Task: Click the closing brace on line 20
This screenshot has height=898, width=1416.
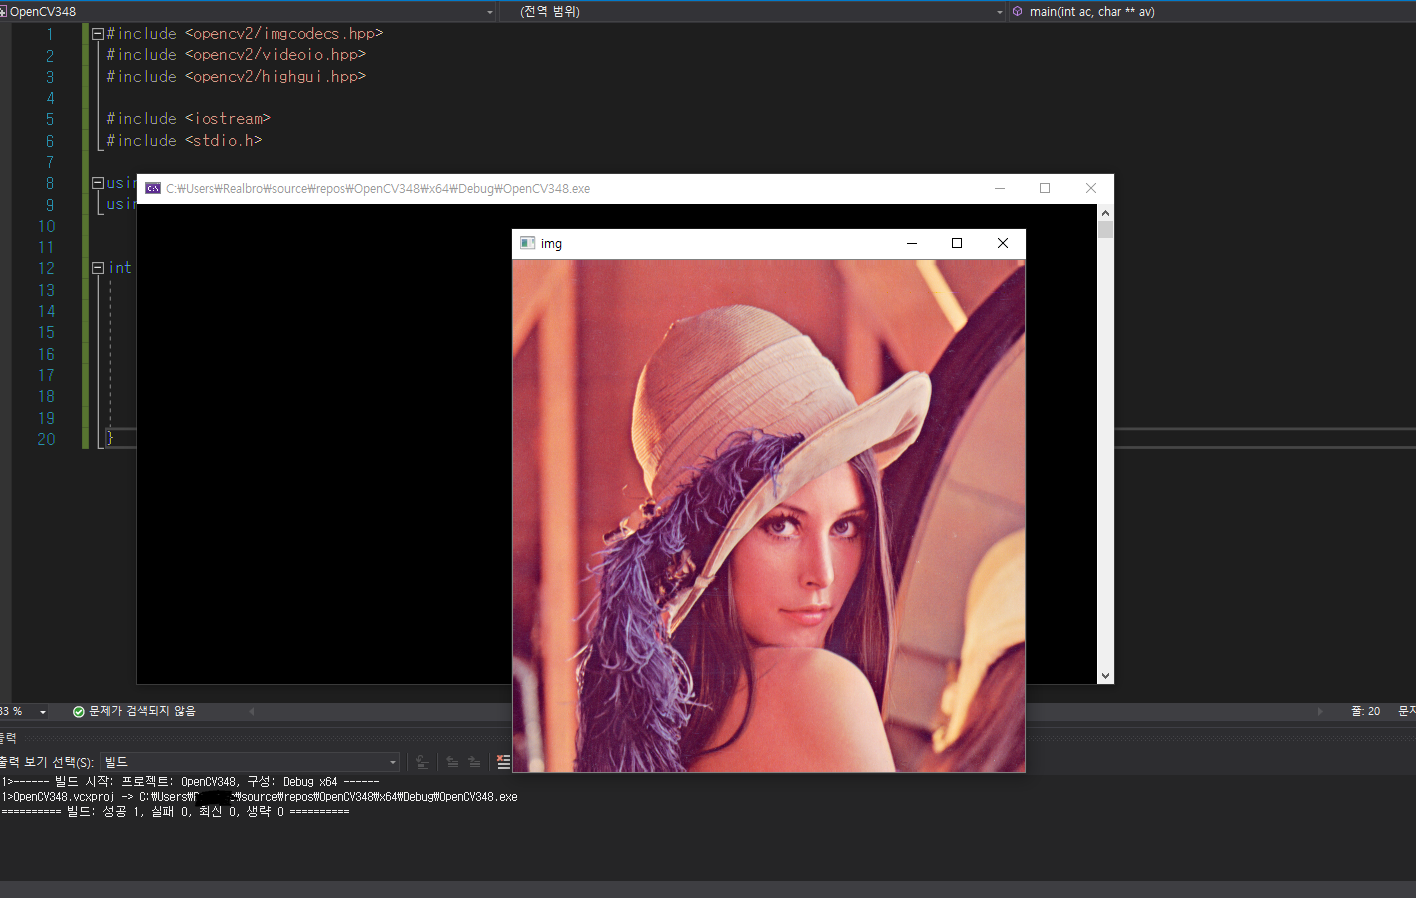Action: pyautogui.click(x=110, y=438)
